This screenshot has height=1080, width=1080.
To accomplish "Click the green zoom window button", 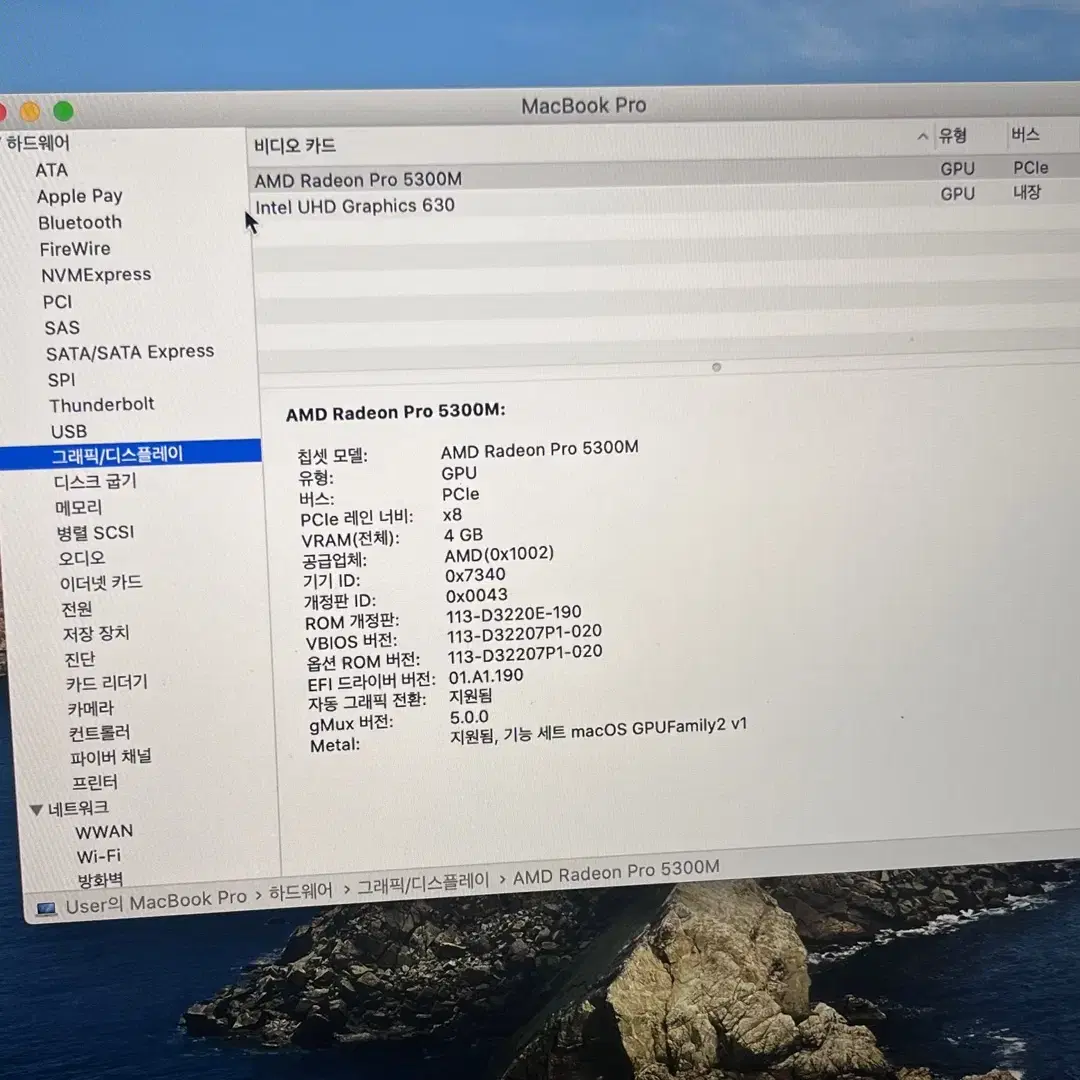I will 63,112.
